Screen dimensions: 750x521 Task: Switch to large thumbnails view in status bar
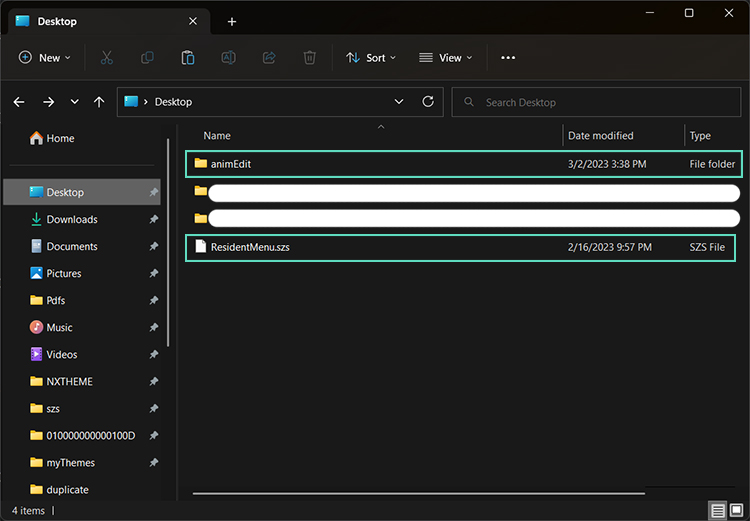pos(737,511)
